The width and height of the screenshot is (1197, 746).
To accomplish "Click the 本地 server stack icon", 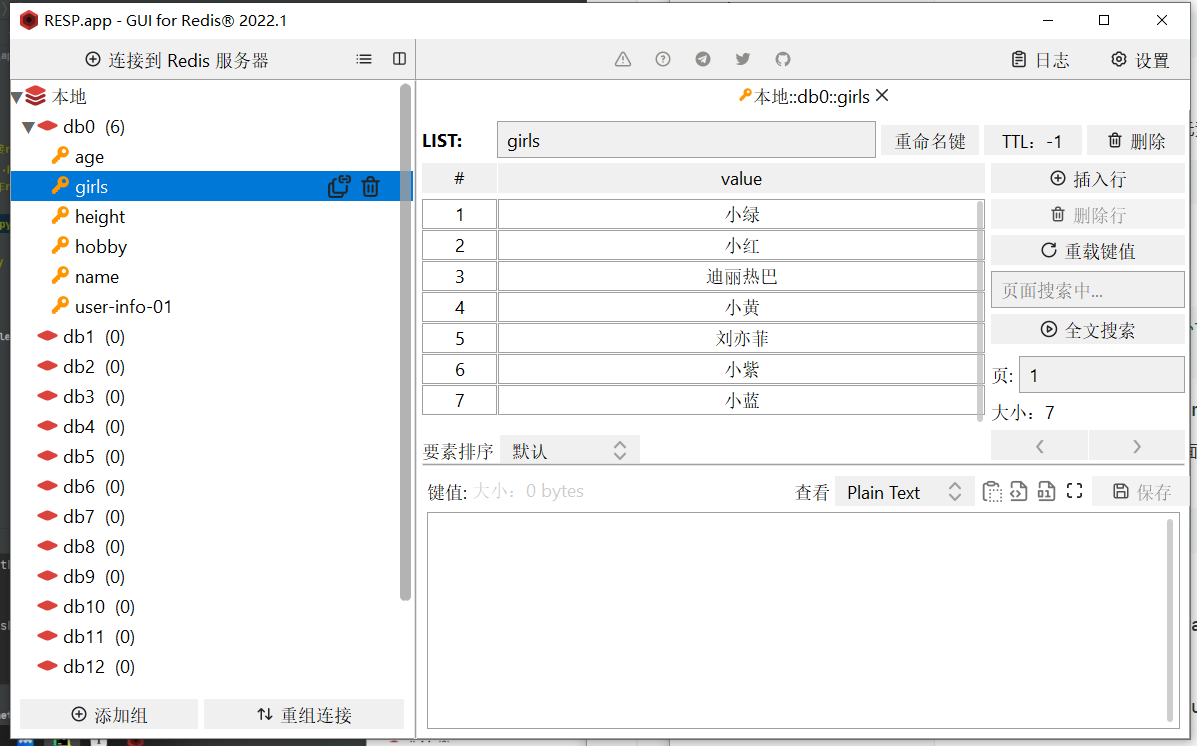I will [35, 96].
